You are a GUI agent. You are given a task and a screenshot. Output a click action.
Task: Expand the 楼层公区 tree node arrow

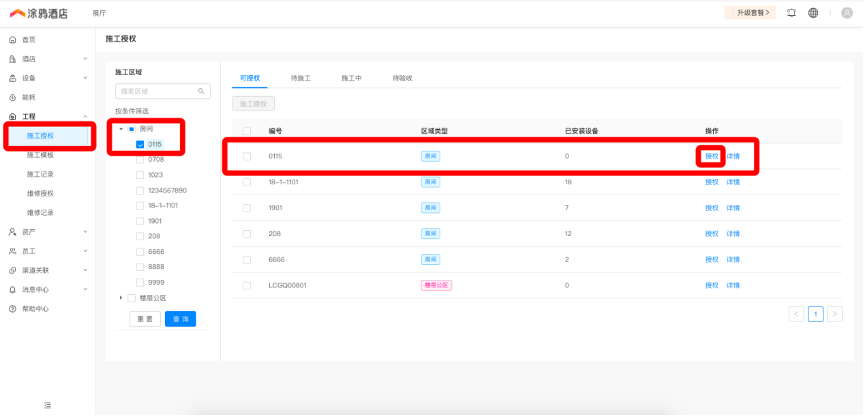[x=121, y=298]
